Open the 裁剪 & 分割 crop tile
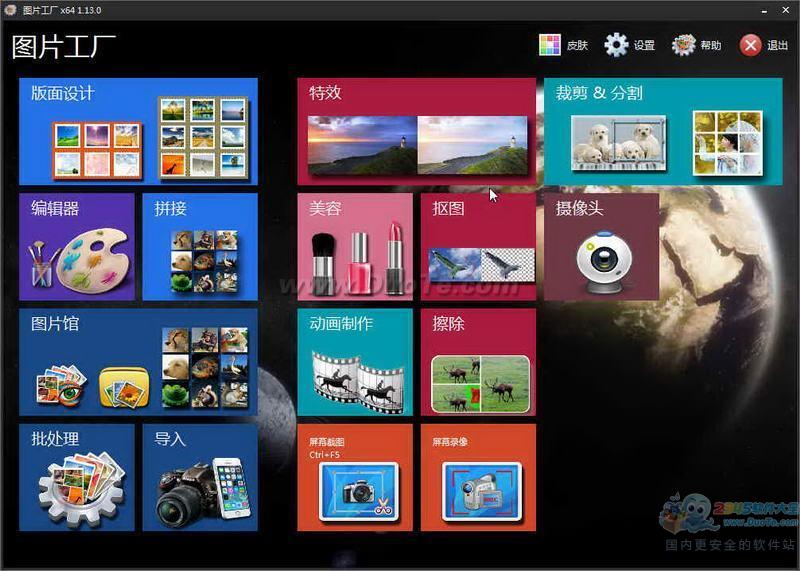Viewport: 800px width, 571px height. tap(663, 132)
